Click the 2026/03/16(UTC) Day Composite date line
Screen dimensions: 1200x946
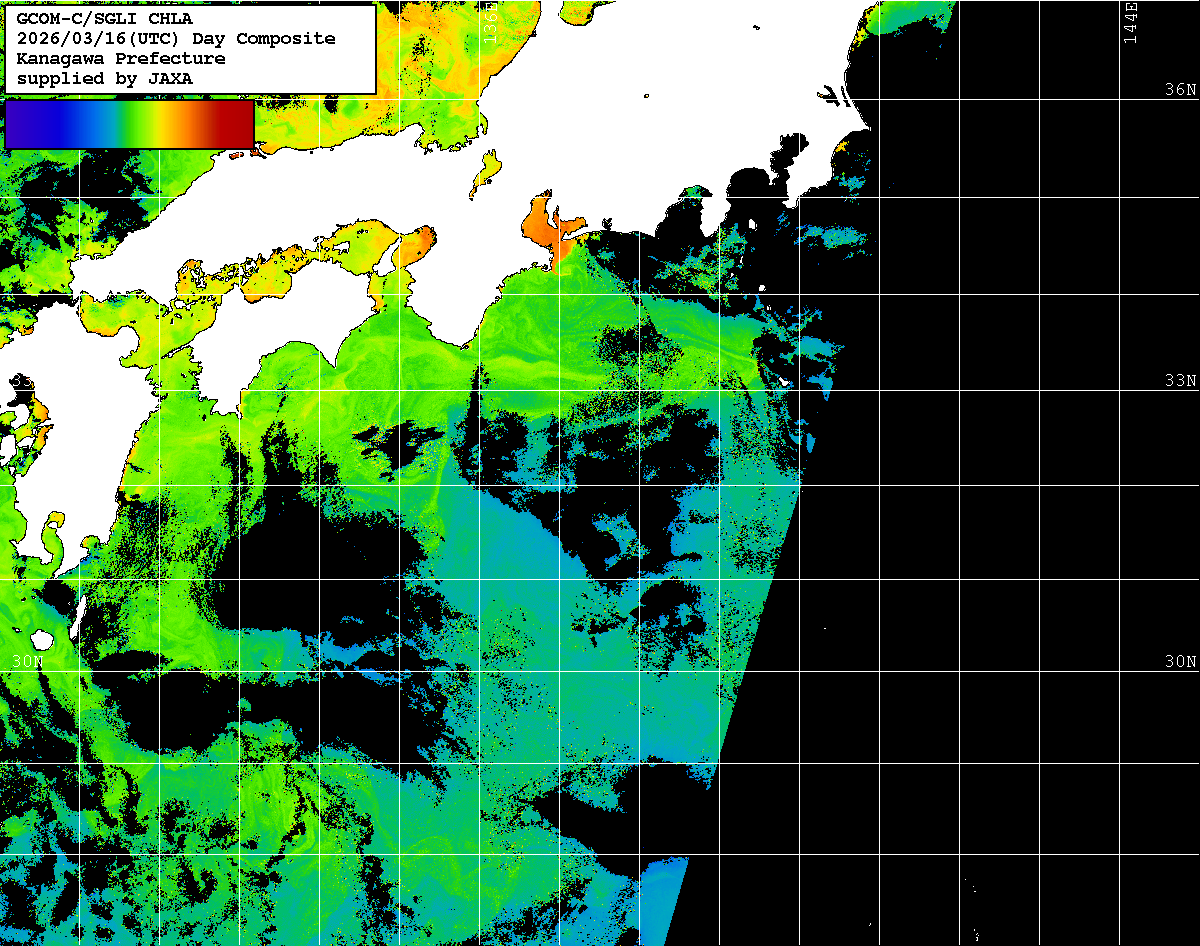click(x=176, y=38)
